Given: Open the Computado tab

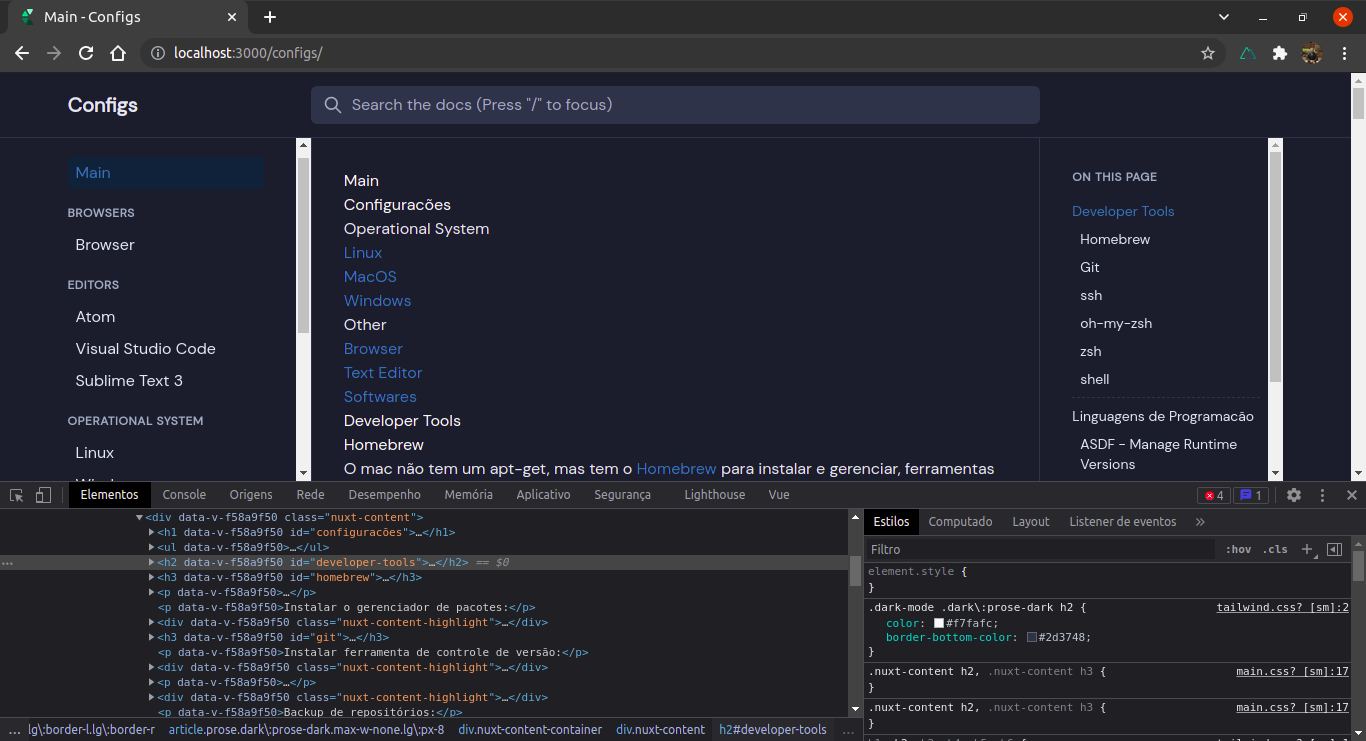Looking at the screenshot, I should point(960,521).
